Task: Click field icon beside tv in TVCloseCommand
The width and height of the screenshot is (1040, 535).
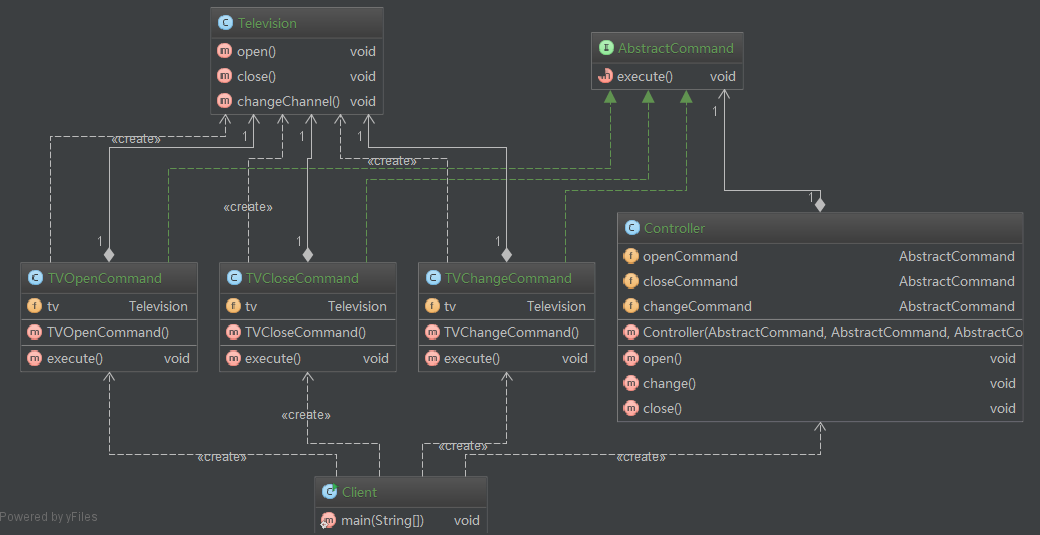Action: click(233, 306)
